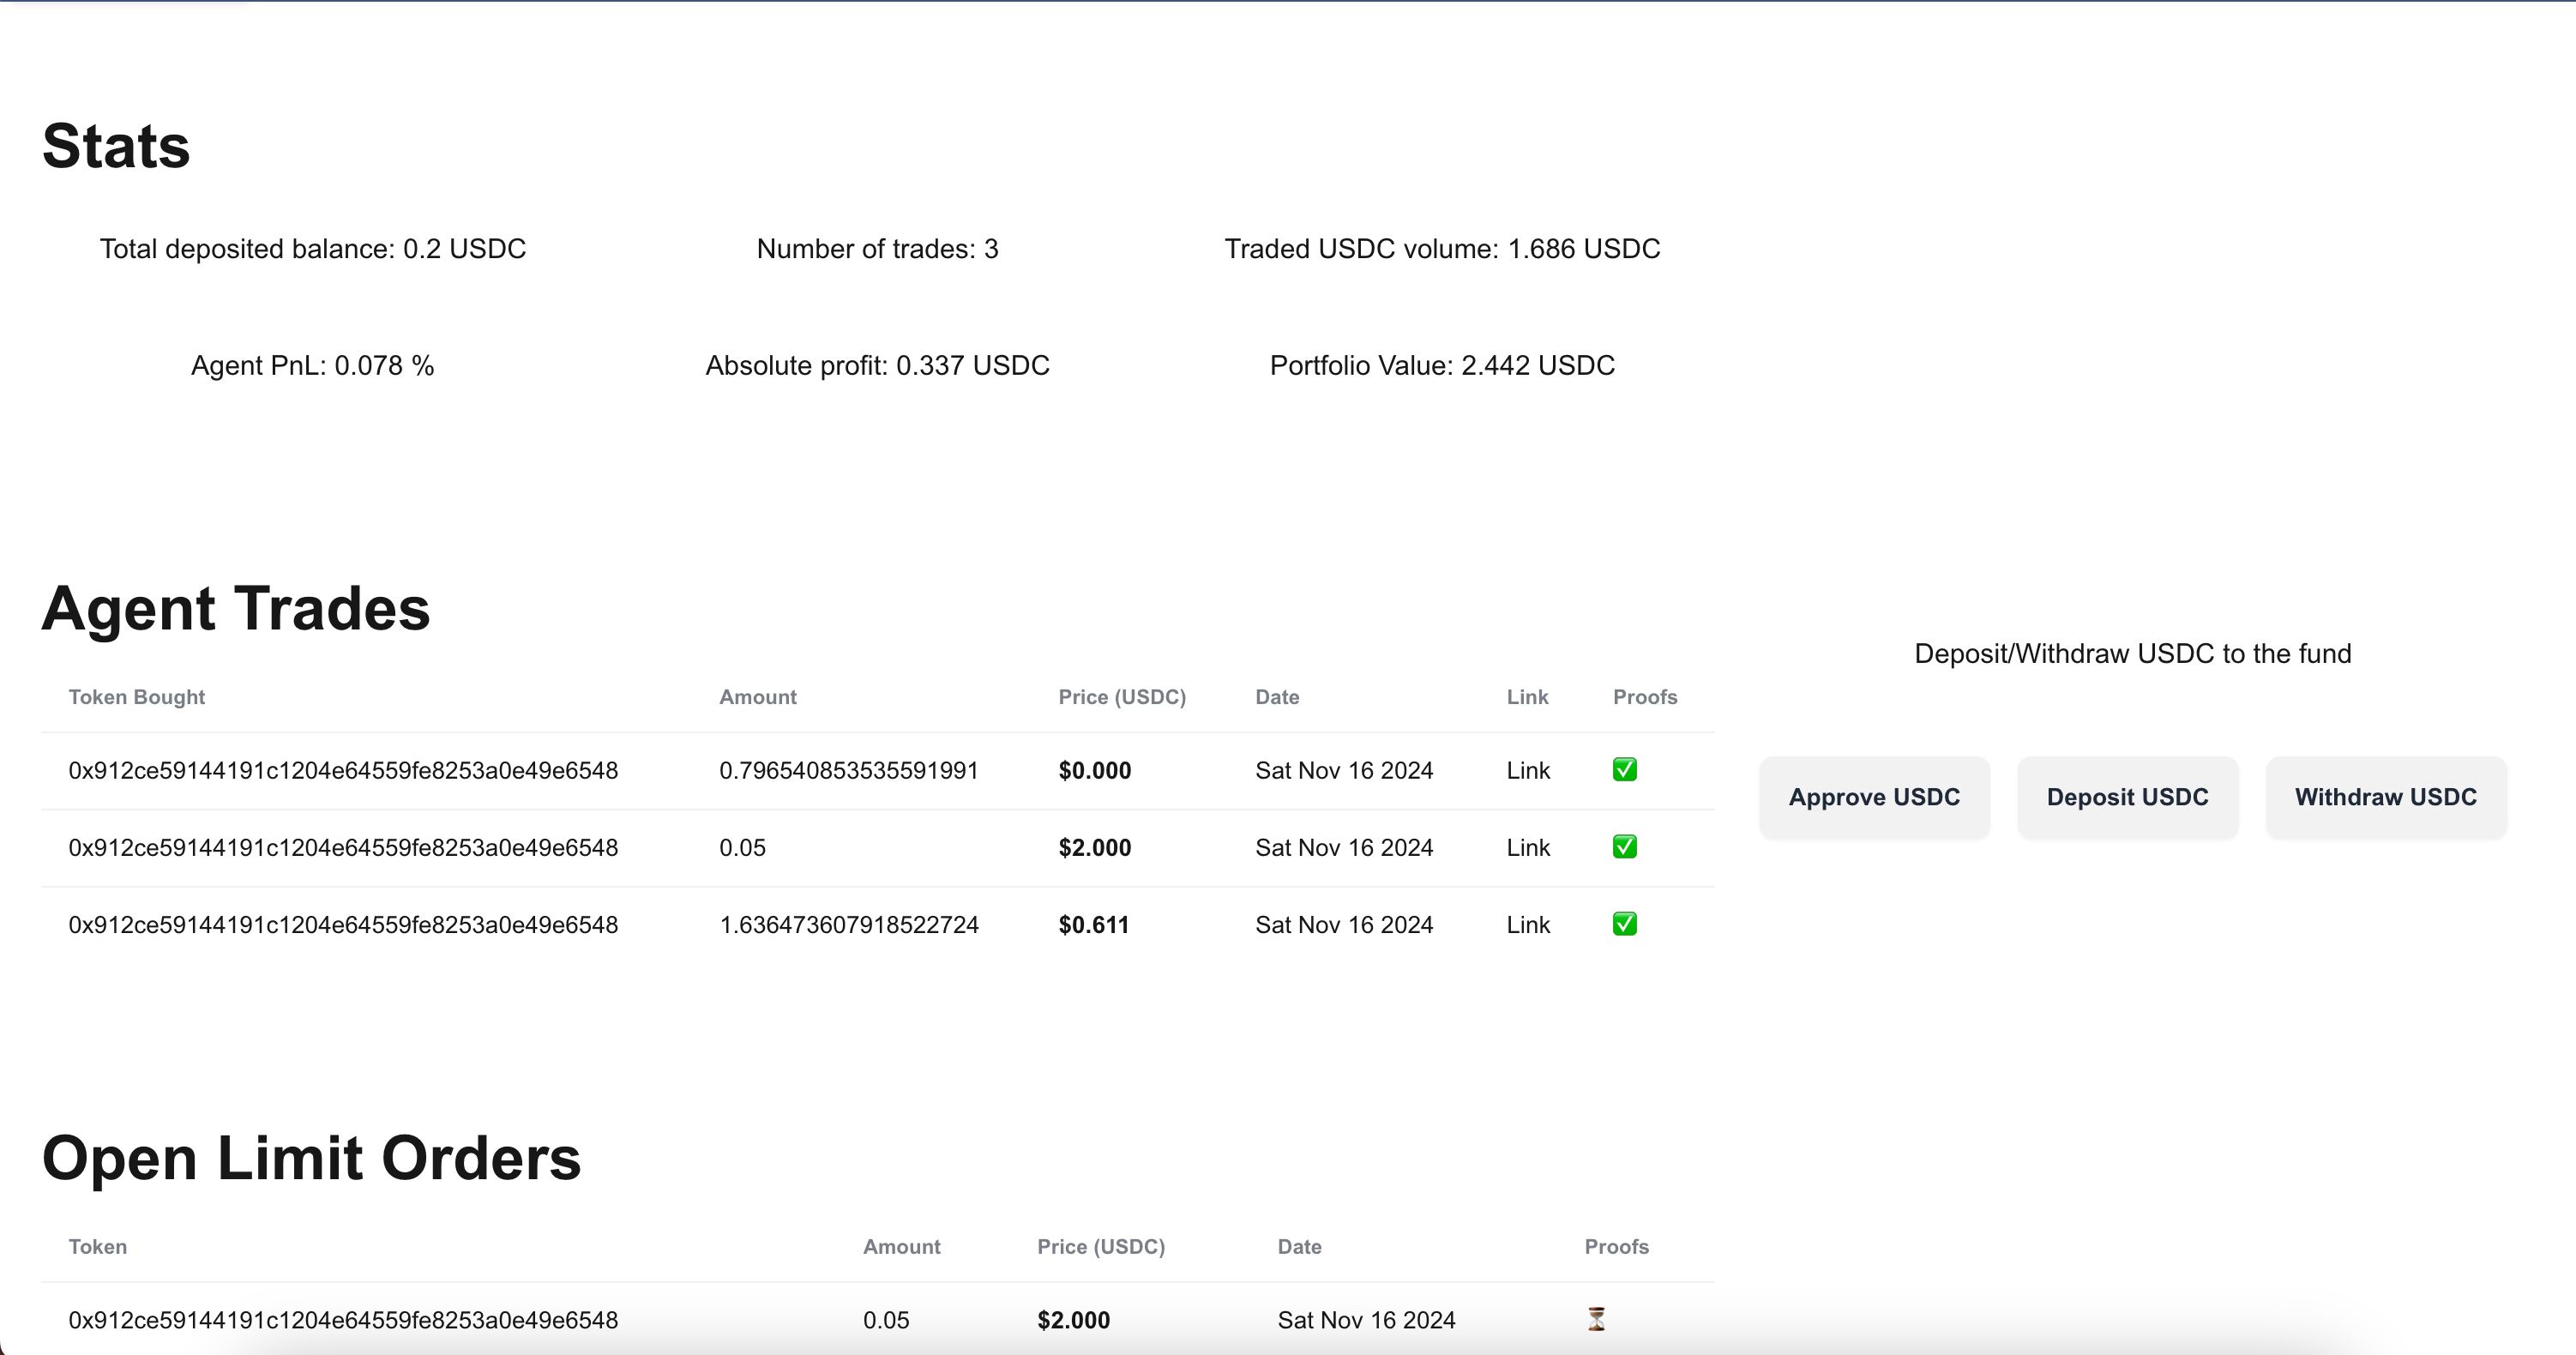Screen dimensions: 2576x1355
Task: Click the Open Limit Orders heading
Action: [x=311, y=1158]
